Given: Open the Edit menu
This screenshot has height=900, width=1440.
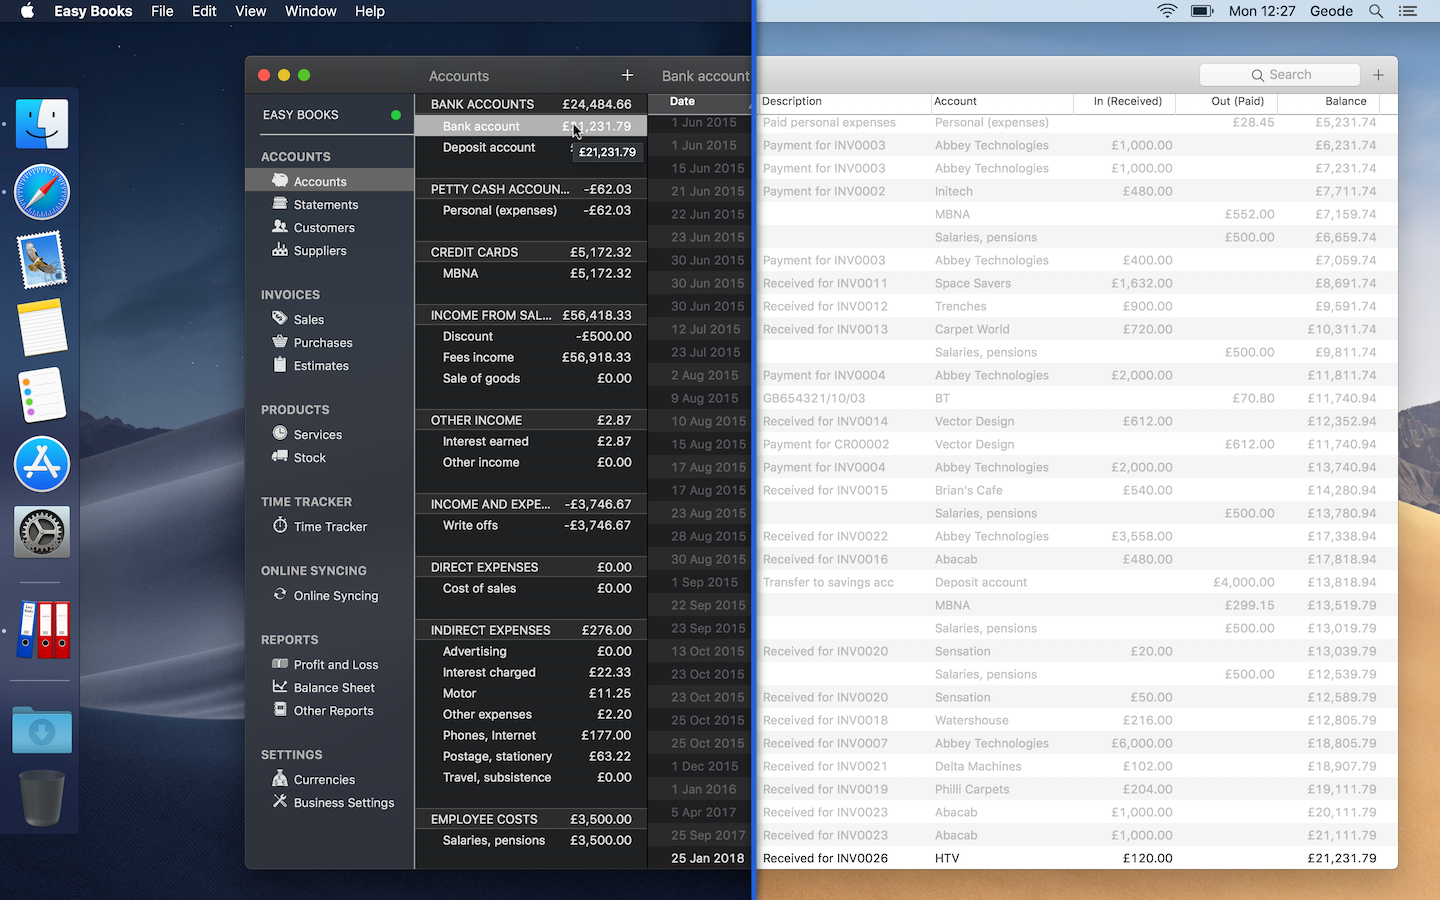Looking at the screenshot, I should [204, 11].
